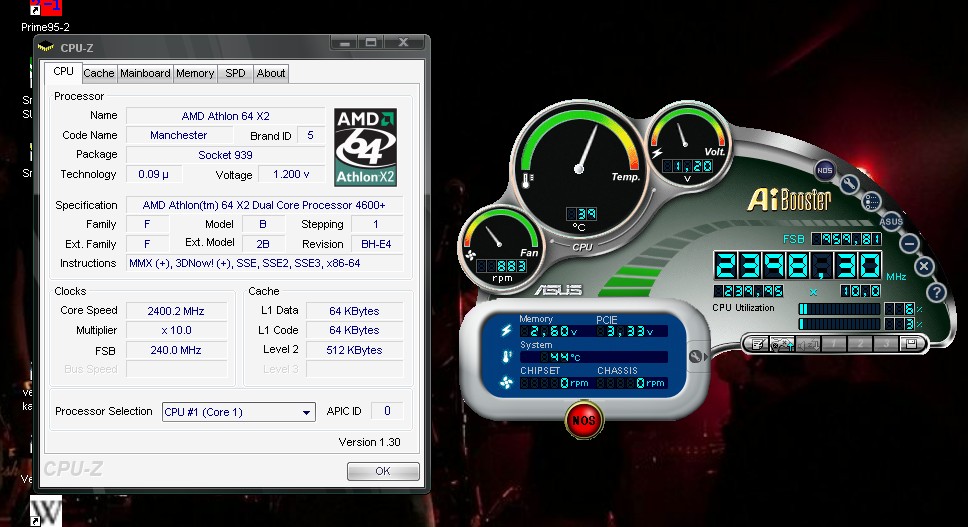The width and height of the screenshot is (968, 527).
Task: Click the speaker silent-mode profile icon
Action: (807, 344)
